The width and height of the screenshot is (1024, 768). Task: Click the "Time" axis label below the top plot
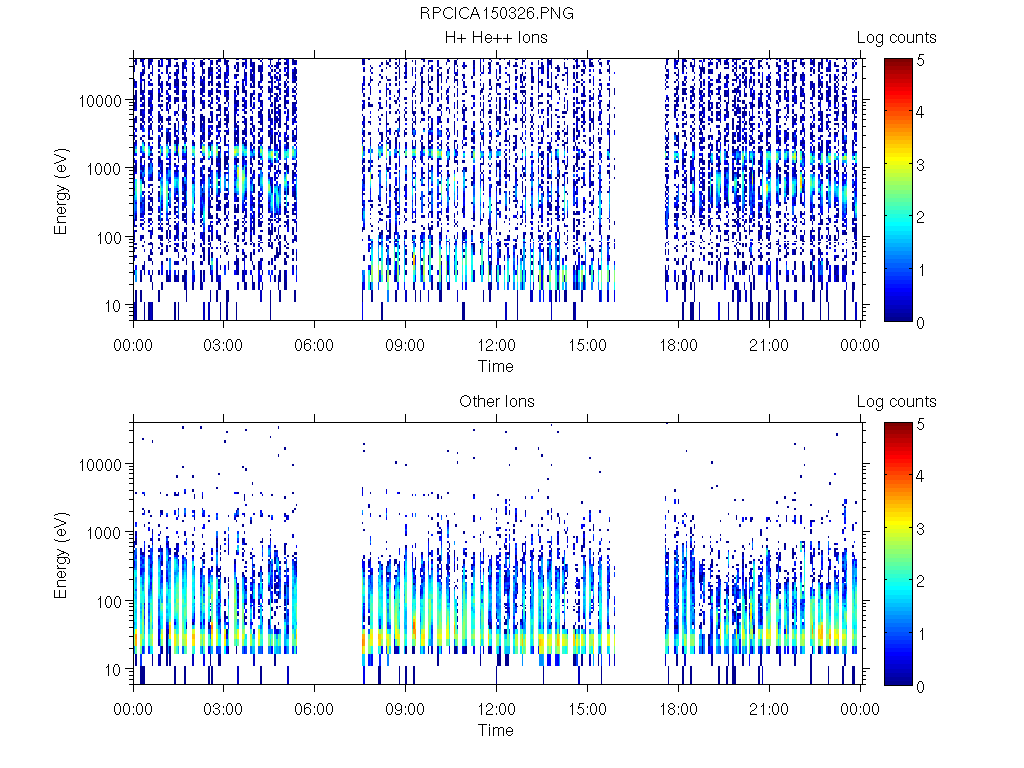point(496,366)
